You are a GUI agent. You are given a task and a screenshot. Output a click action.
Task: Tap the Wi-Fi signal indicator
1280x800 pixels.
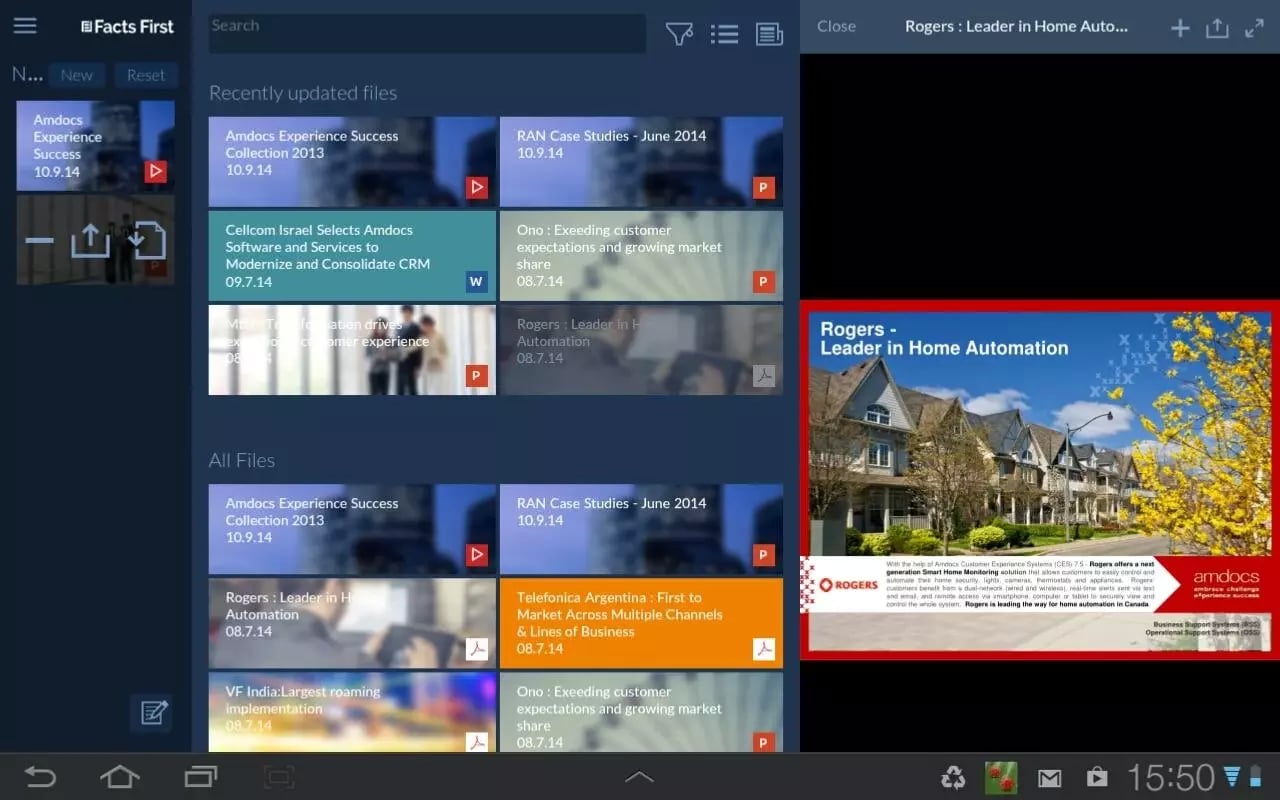pos(1232,777)
